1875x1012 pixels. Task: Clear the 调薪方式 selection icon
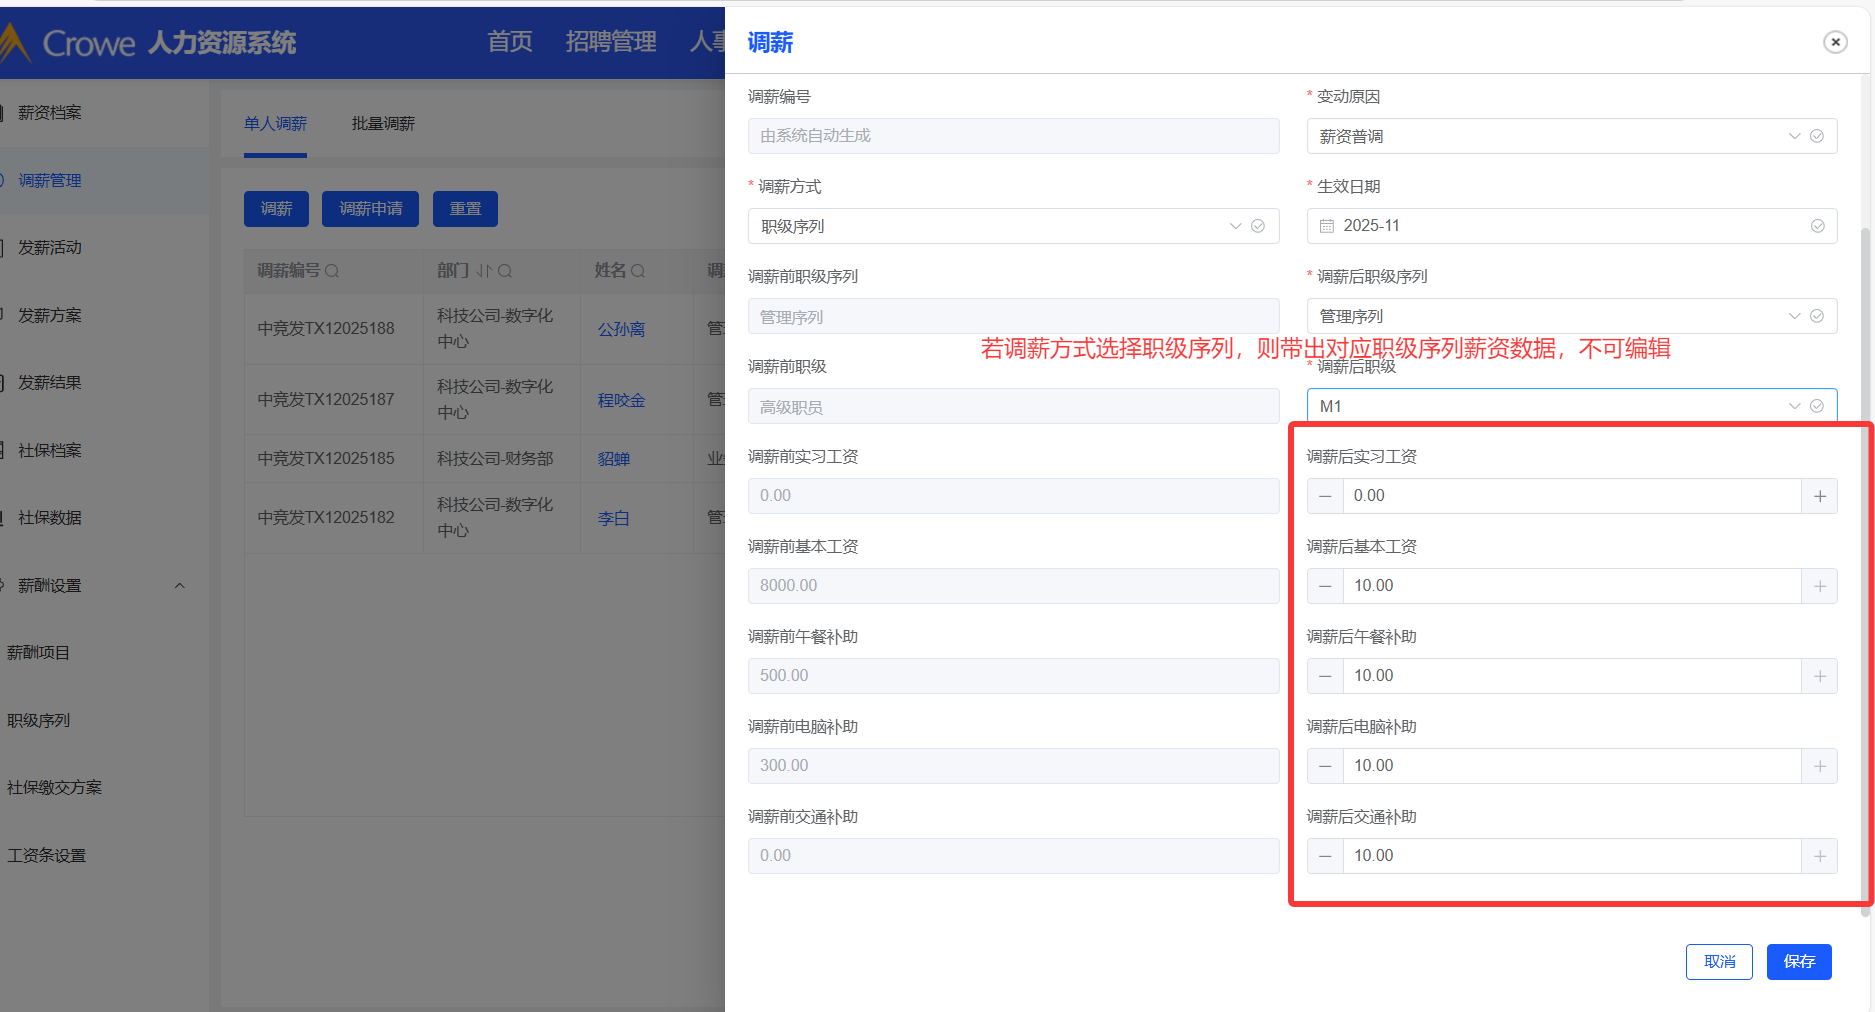(x=1258, y=226)
